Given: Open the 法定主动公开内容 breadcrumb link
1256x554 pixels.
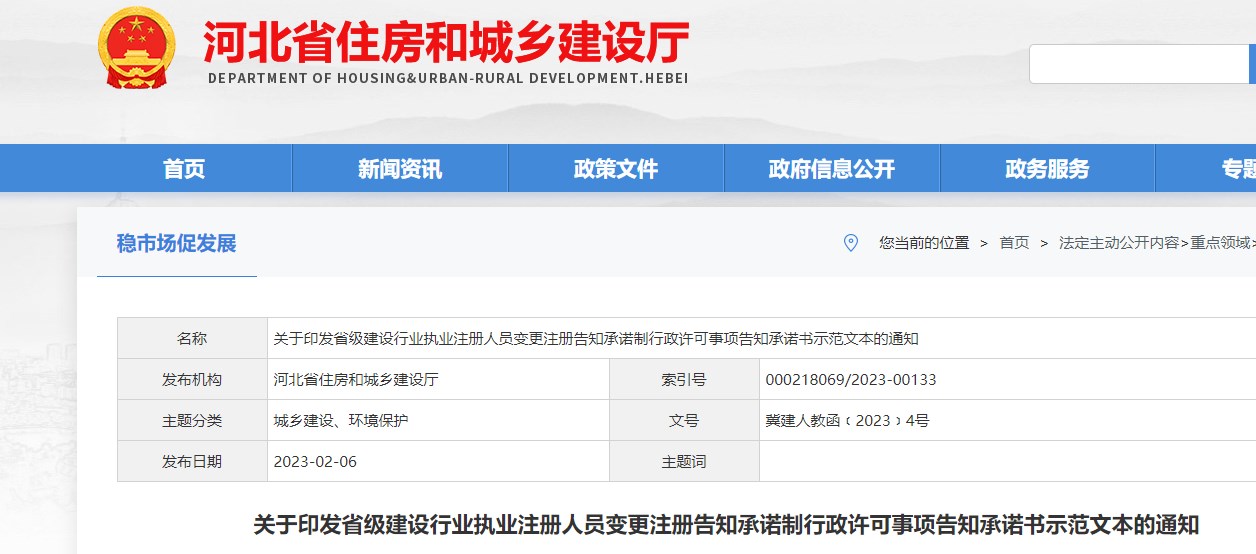Looking at the screenshot, I should point(1119,243).
